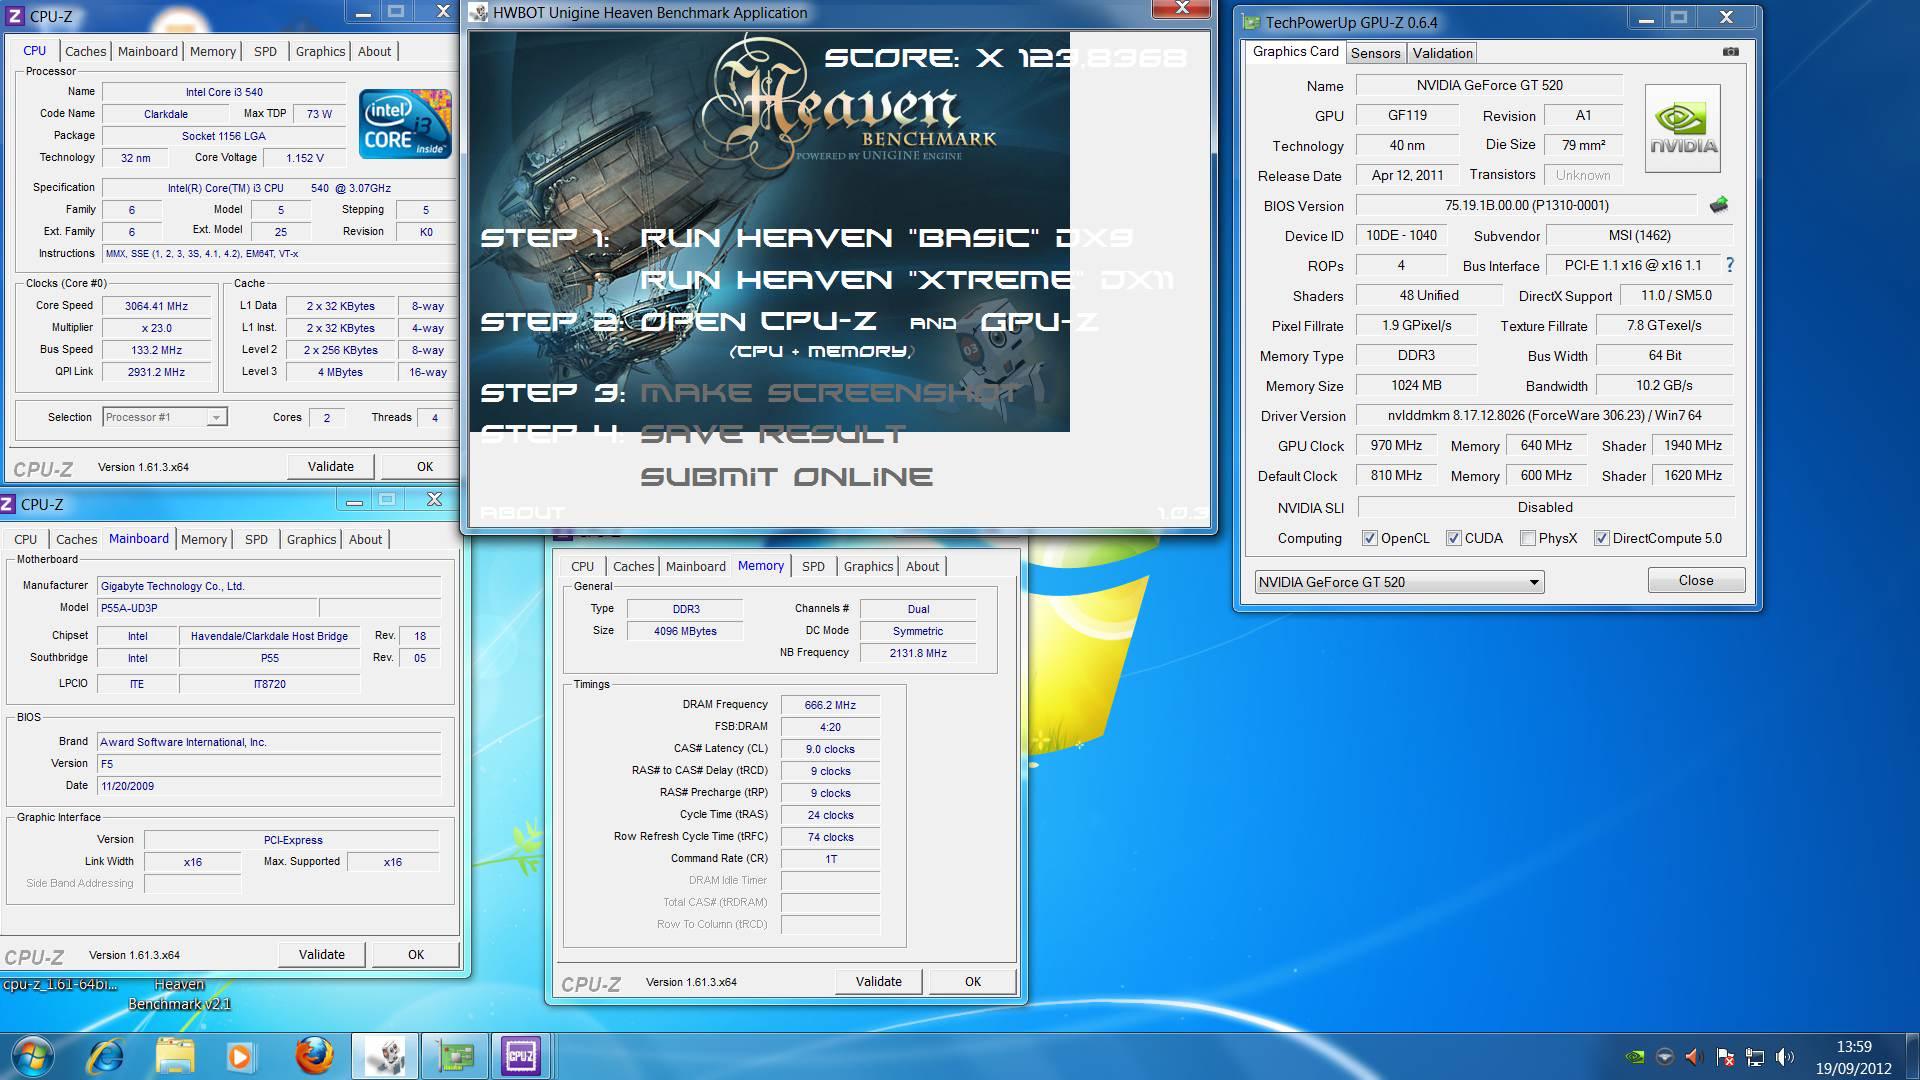Click the Close button in GPU-Z

point(1696,580)
